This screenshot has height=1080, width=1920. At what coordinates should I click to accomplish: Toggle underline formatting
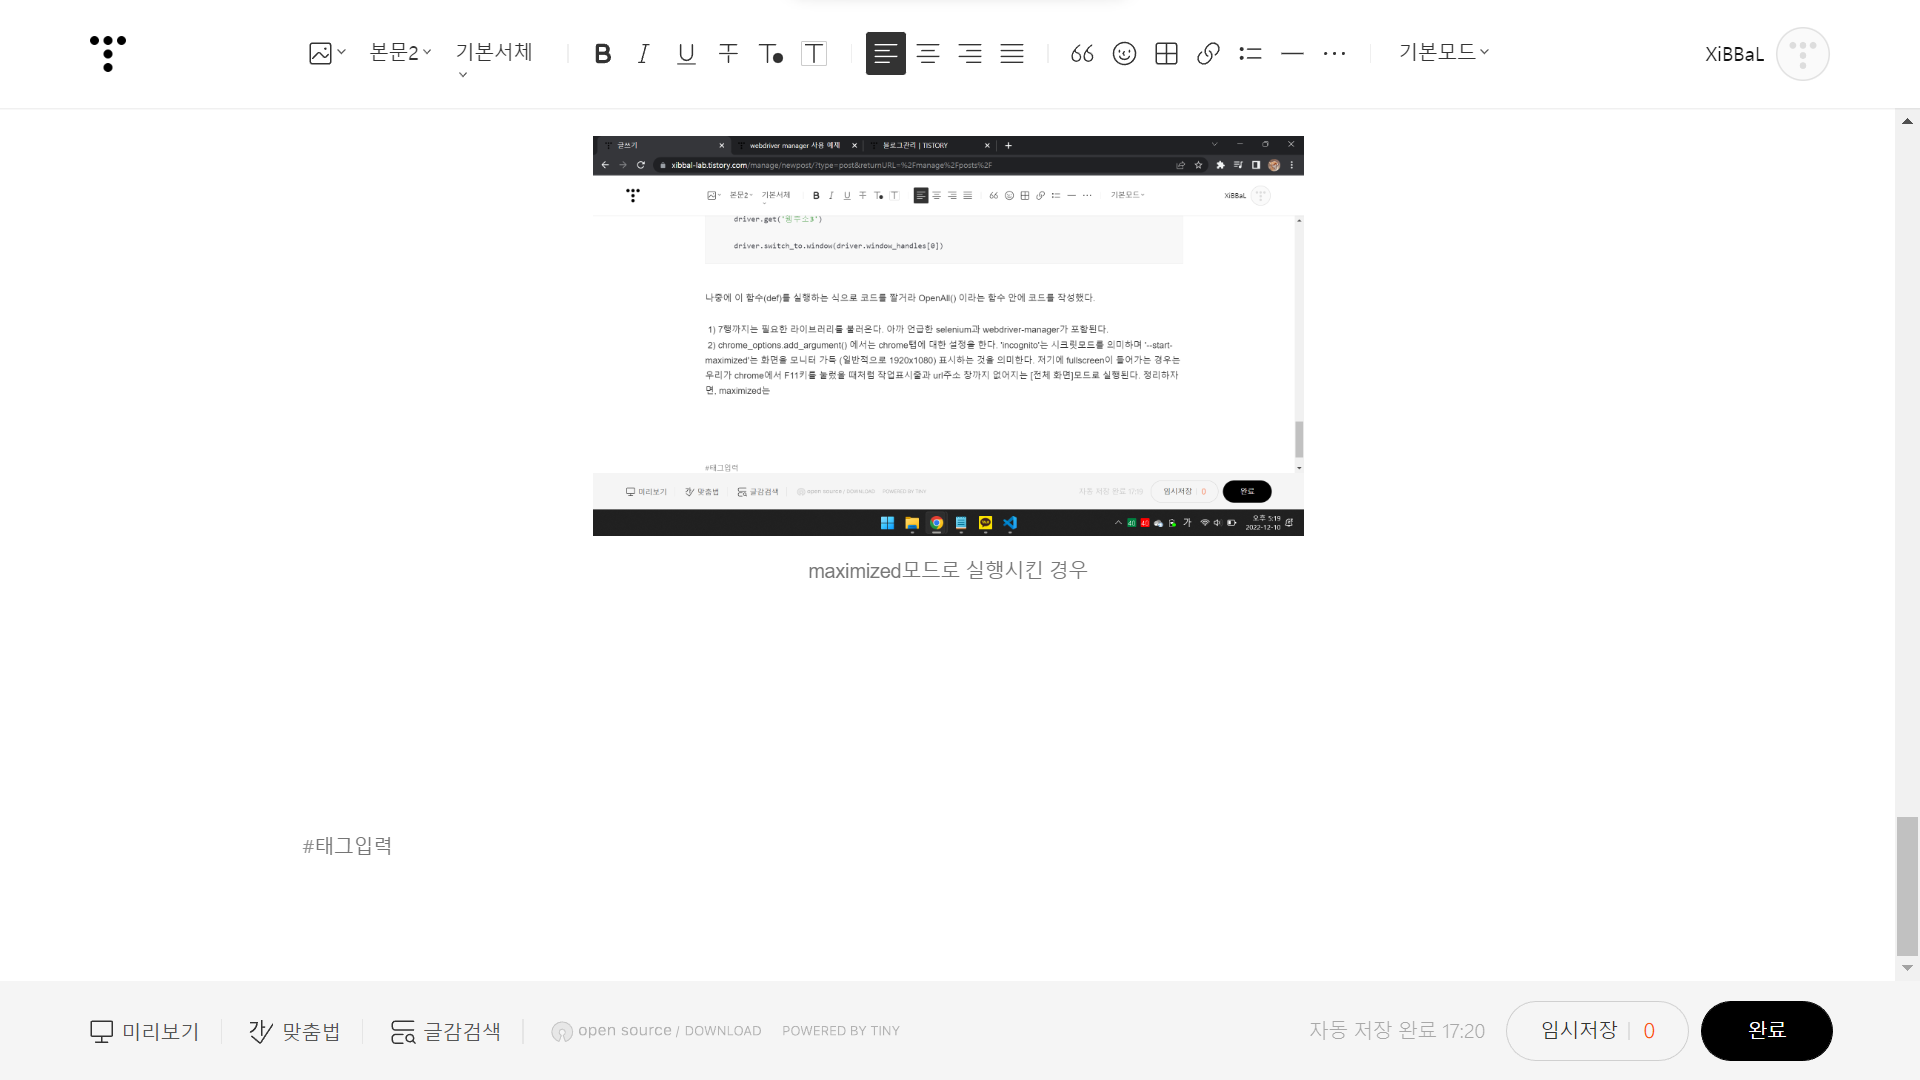point(686,53)
